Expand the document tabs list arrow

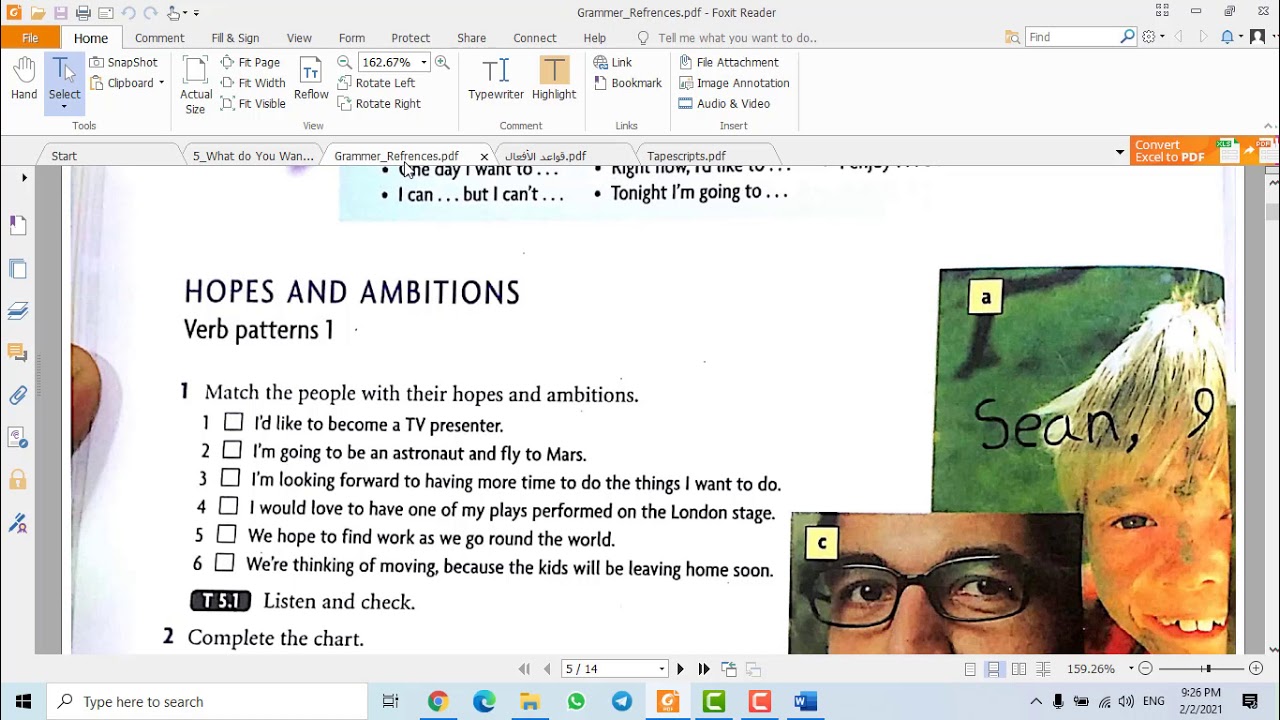1120,152
